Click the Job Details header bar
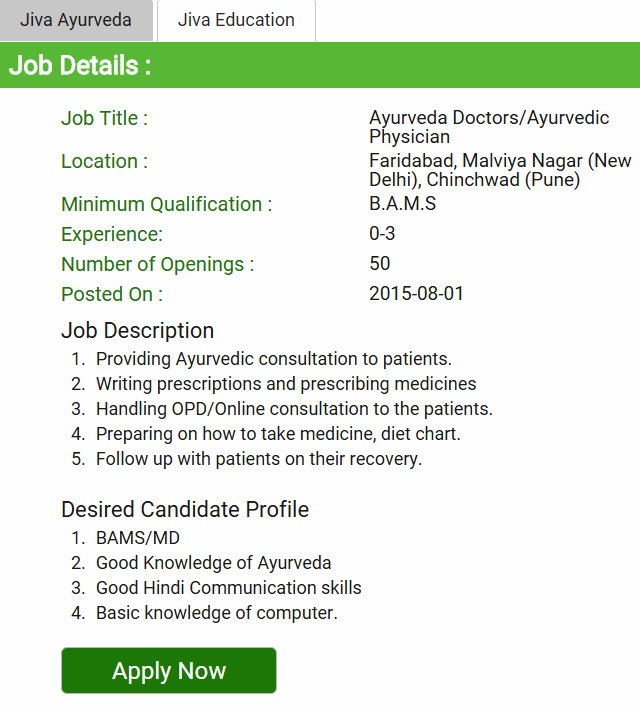The height and width of the screenshot is (706, 640). coord(320,66)
